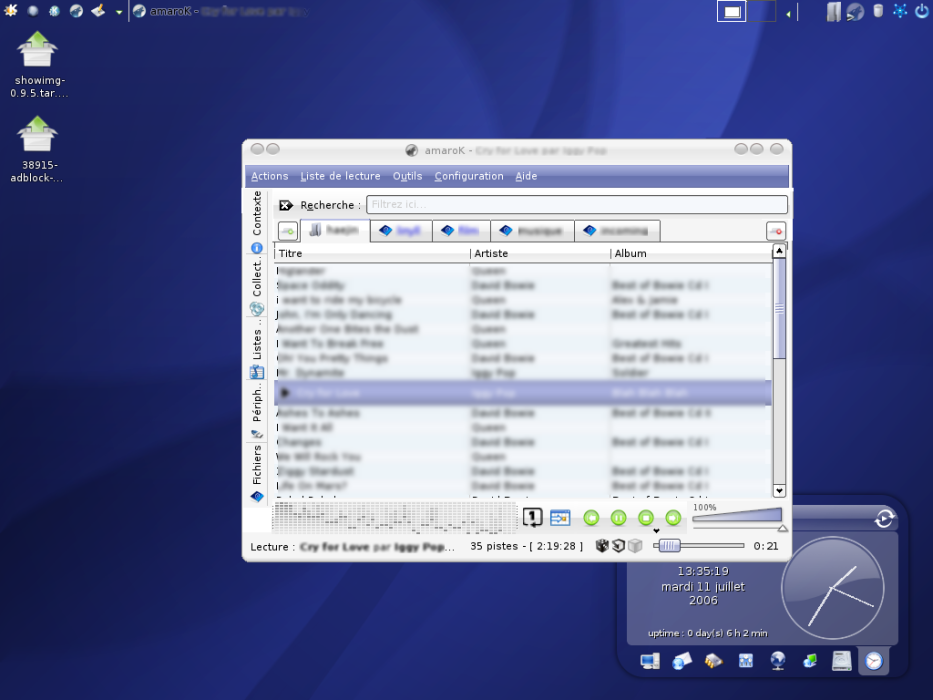The width and height of the screenshot is (933, 700).
Task: Expand system tray with the small yellow arrow
Action: [789, 13]
